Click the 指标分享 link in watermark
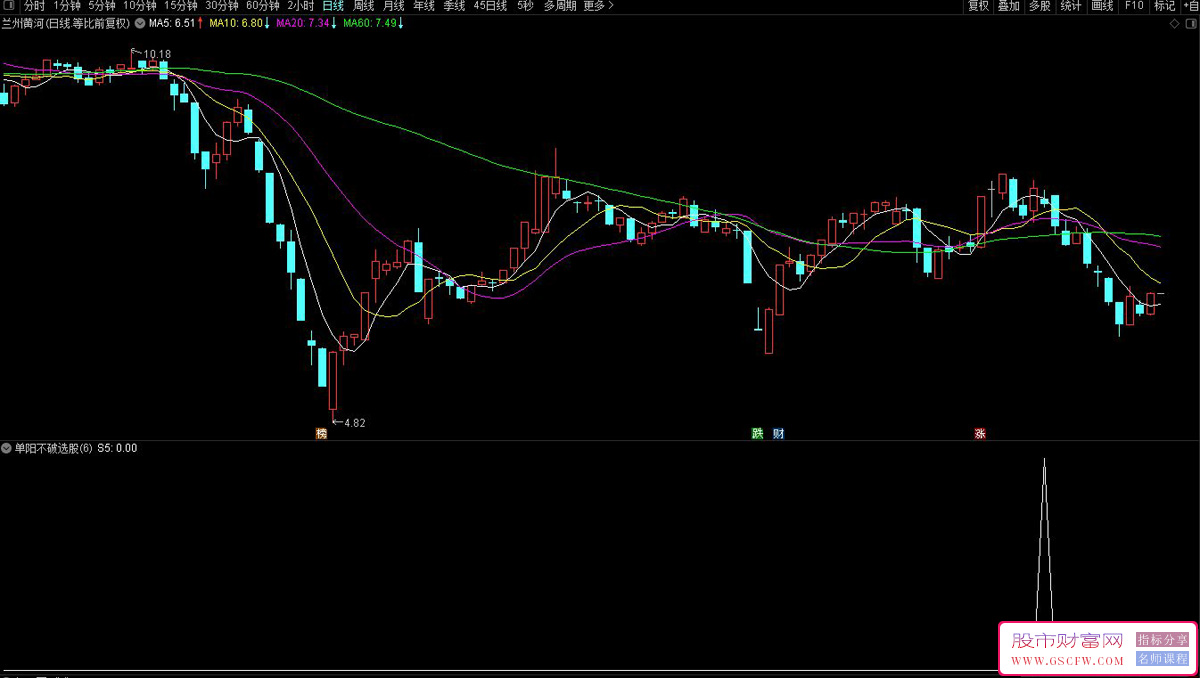Screen dimensions: 1200x678 point(1162,640)
